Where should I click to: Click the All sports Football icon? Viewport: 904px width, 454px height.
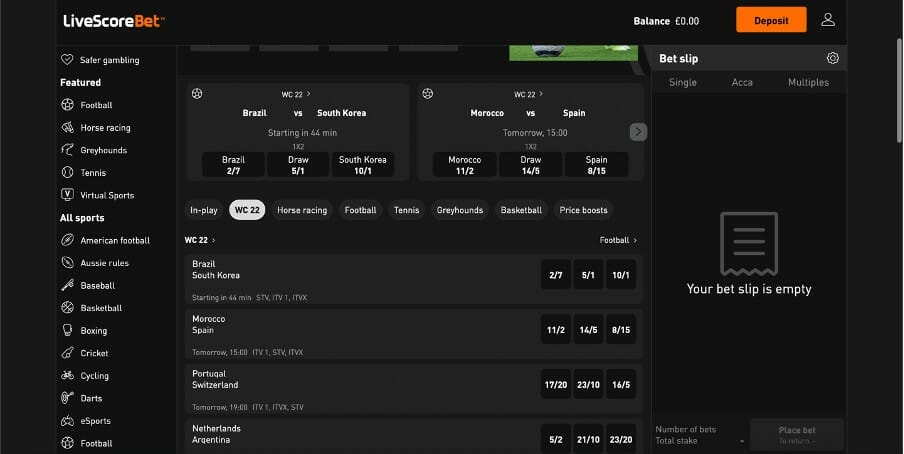[67, 443]
